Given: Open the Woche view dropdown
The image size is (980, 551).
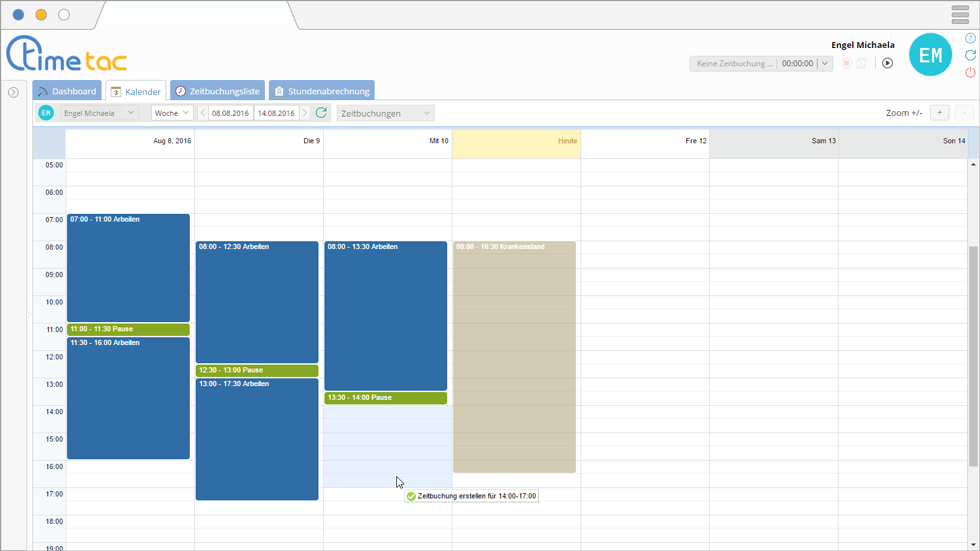Looking at the screenshot, I should pos(171,113).
